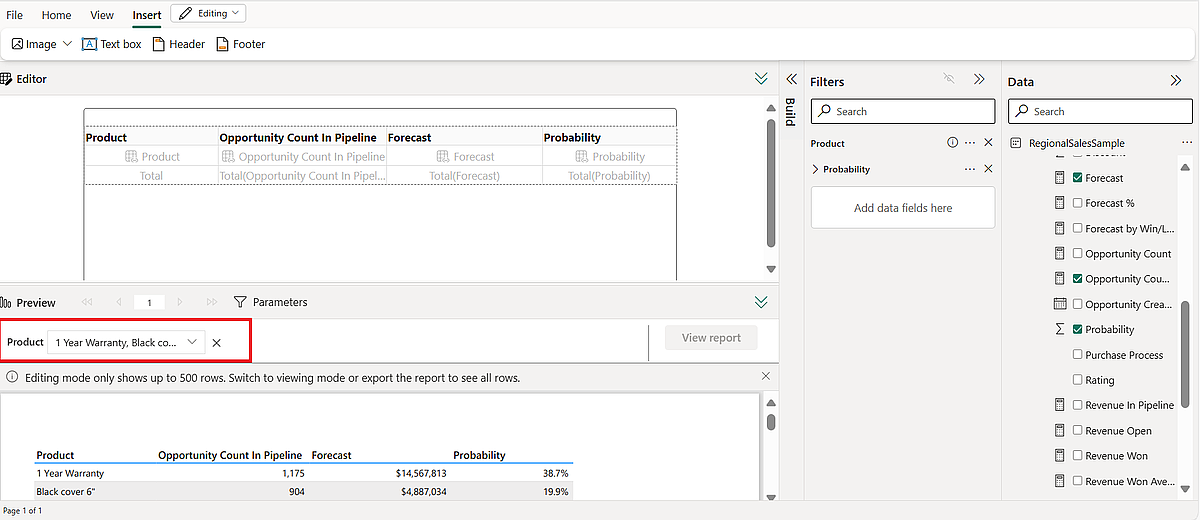The image size is (1200, 520).
Task: Insert a Header into the report
Action: point(179,44)
